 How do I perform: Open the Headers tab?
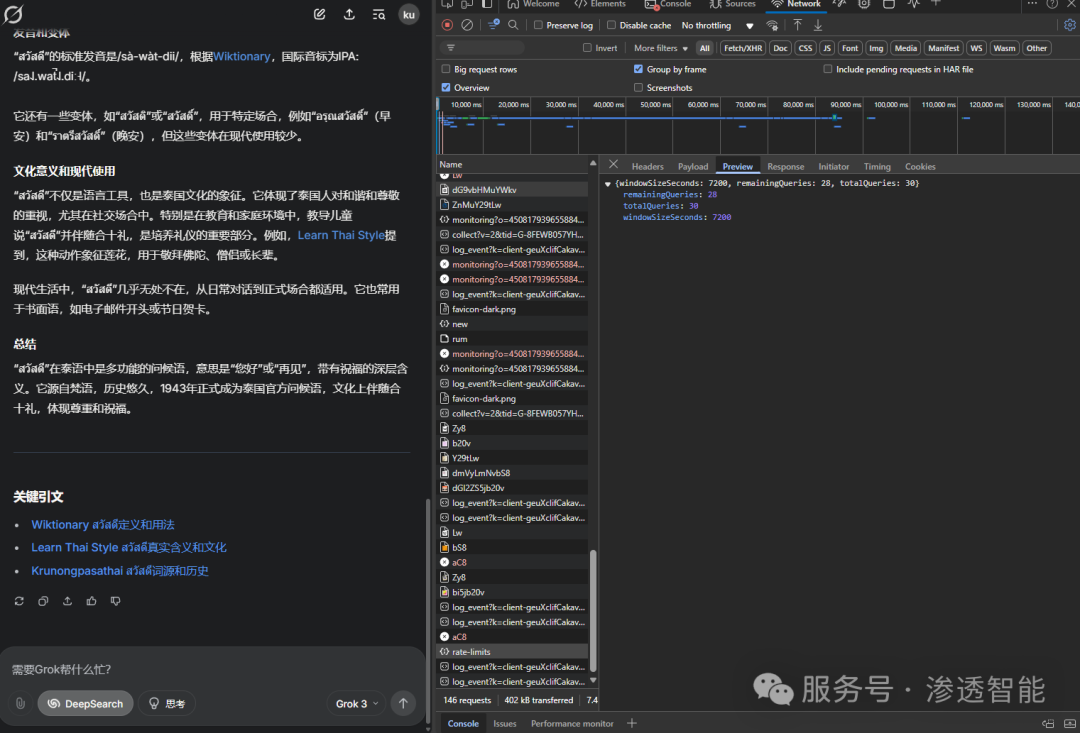coord(647,167)
